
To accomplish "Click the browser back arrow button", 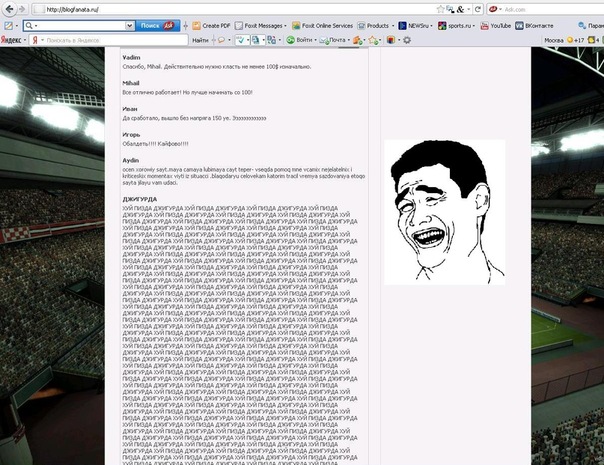I will coord(9,8).
